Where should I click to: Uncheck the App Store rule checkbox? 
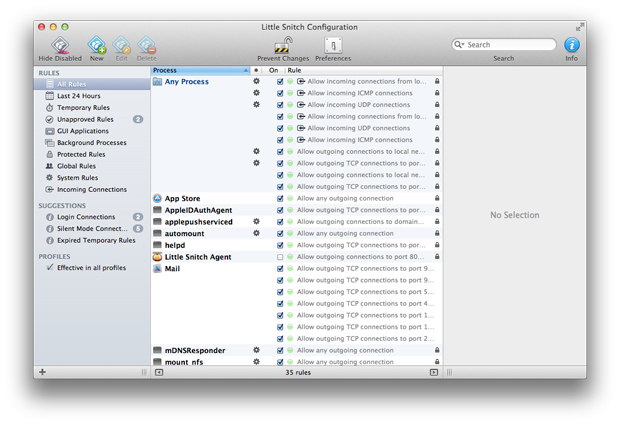[280, 198]
